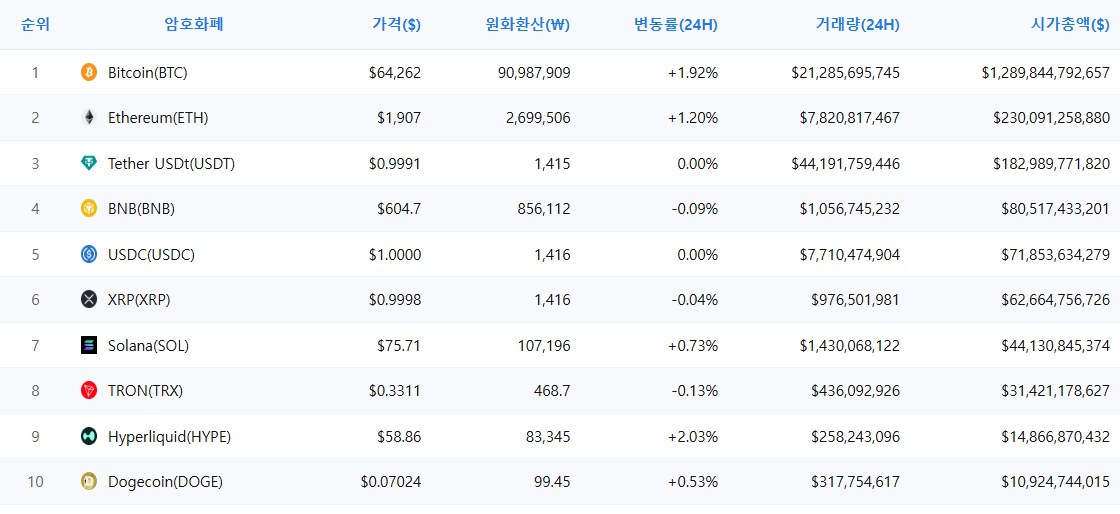Image resolution: width=1120 pixels, height=514 pixels.
Task: Select XRP change rate -0.04%
Action: pyautogui.click(x=695, y=300)
